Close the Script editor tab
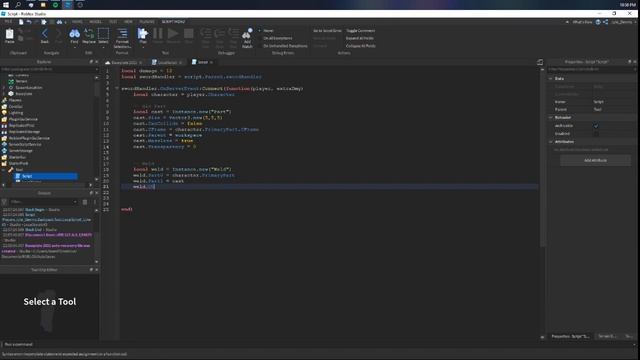Image resolution: width=640 pixels, height=360 pixels. click(211, 62)
